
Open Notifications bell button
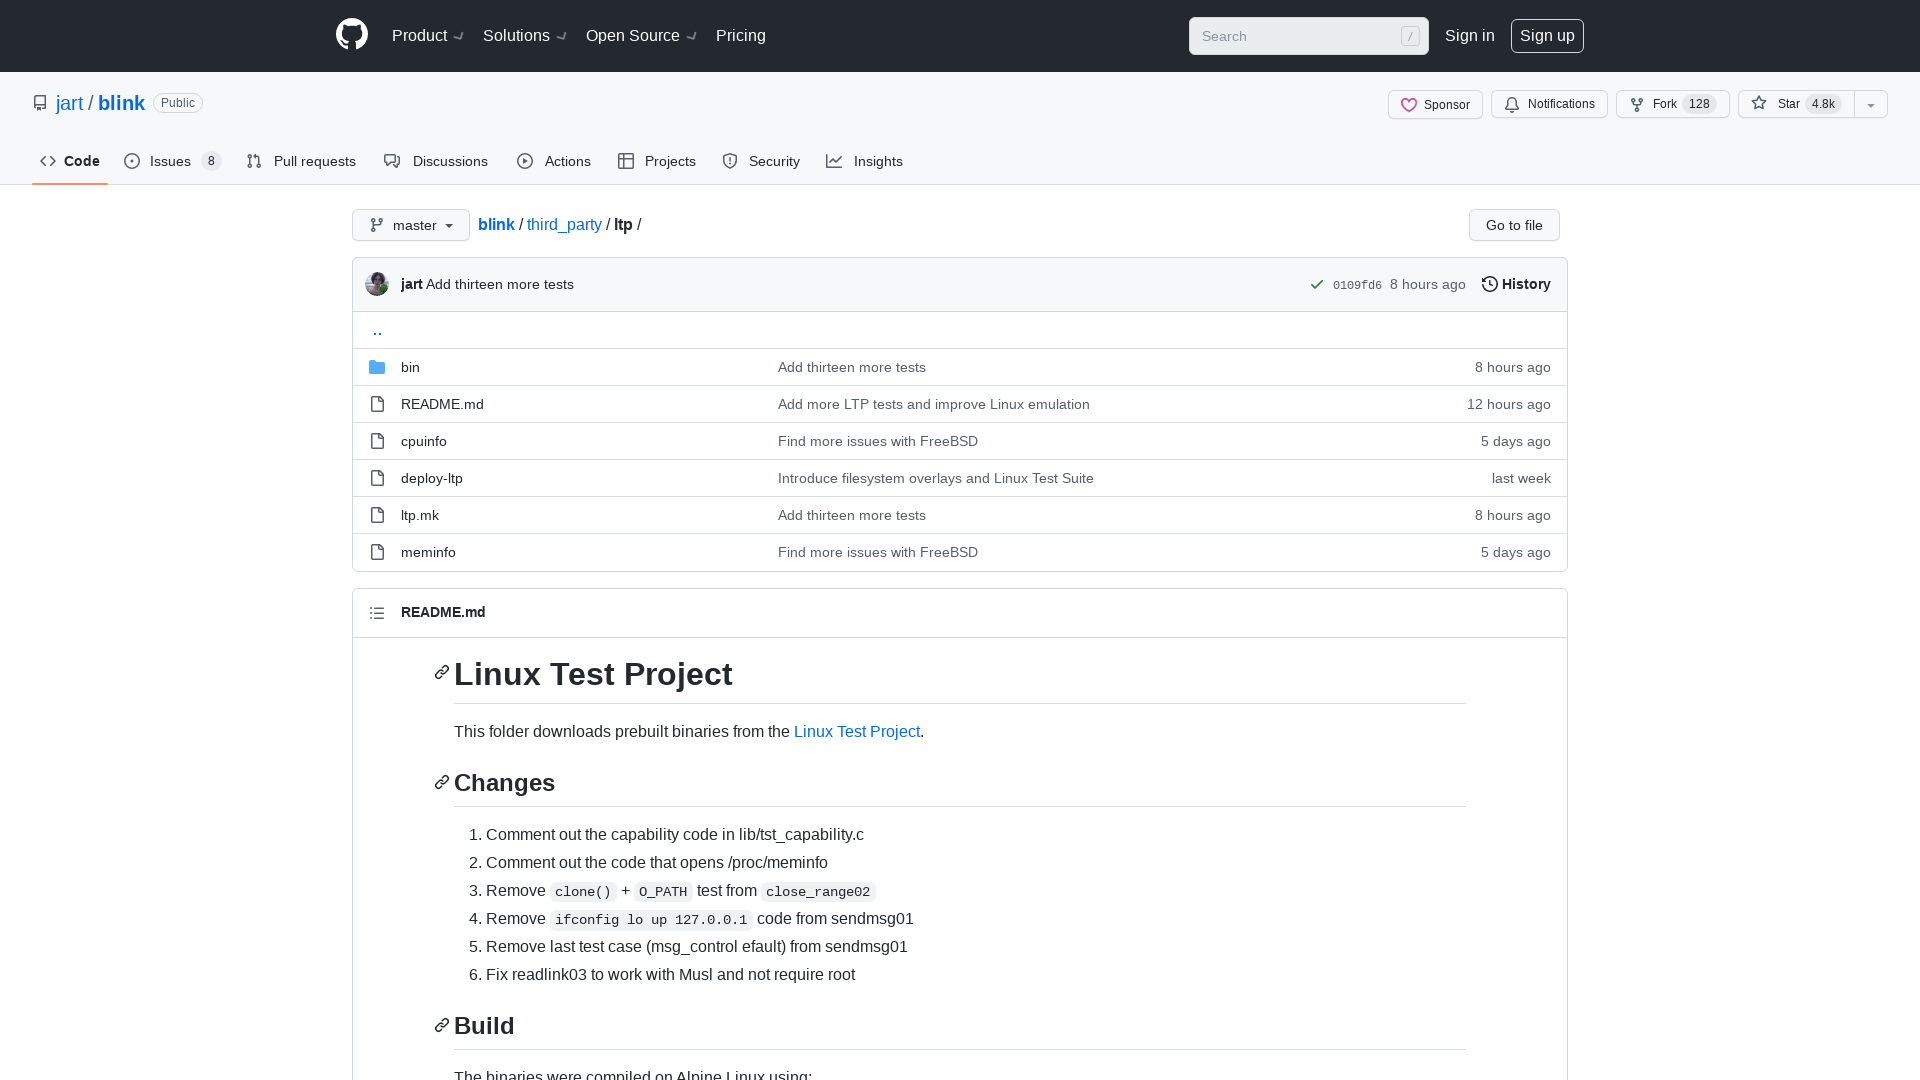tap(1549, 104)
